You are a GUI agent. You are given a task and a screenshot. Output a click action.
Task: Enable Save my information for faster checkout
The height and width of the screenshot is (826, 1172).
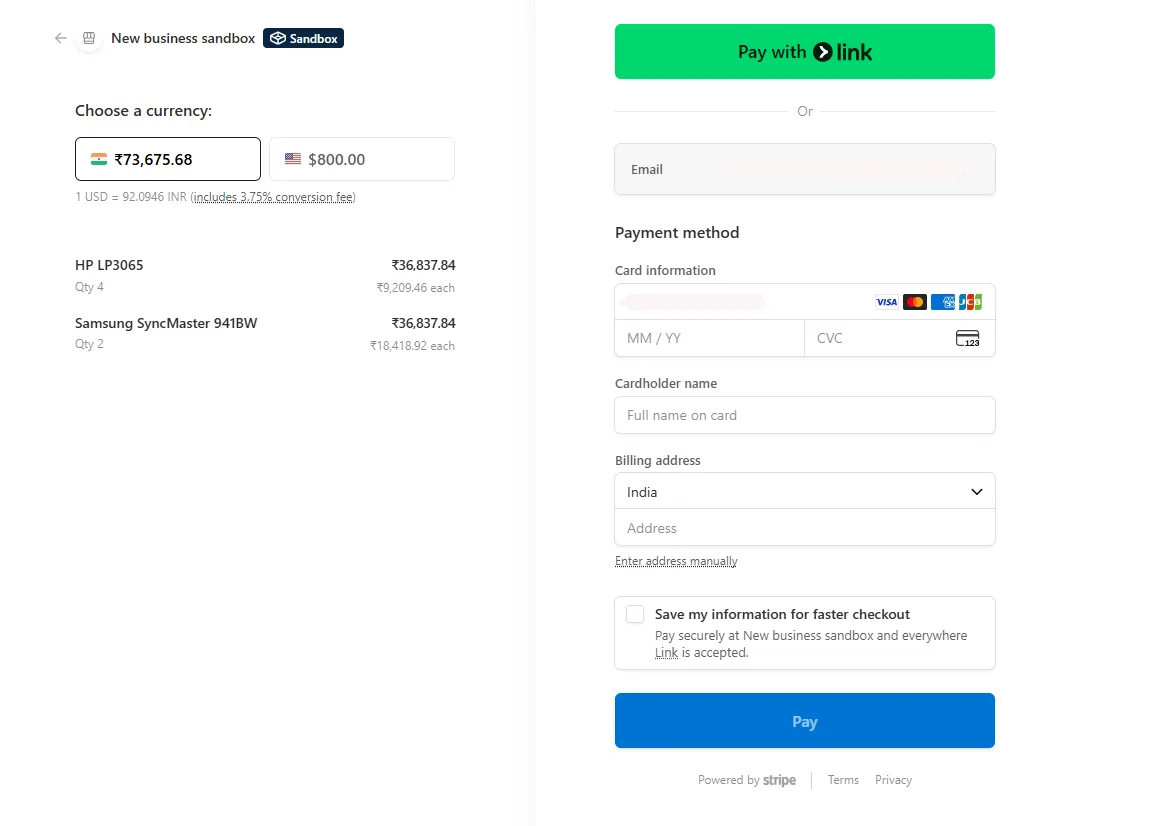[635, 615]
